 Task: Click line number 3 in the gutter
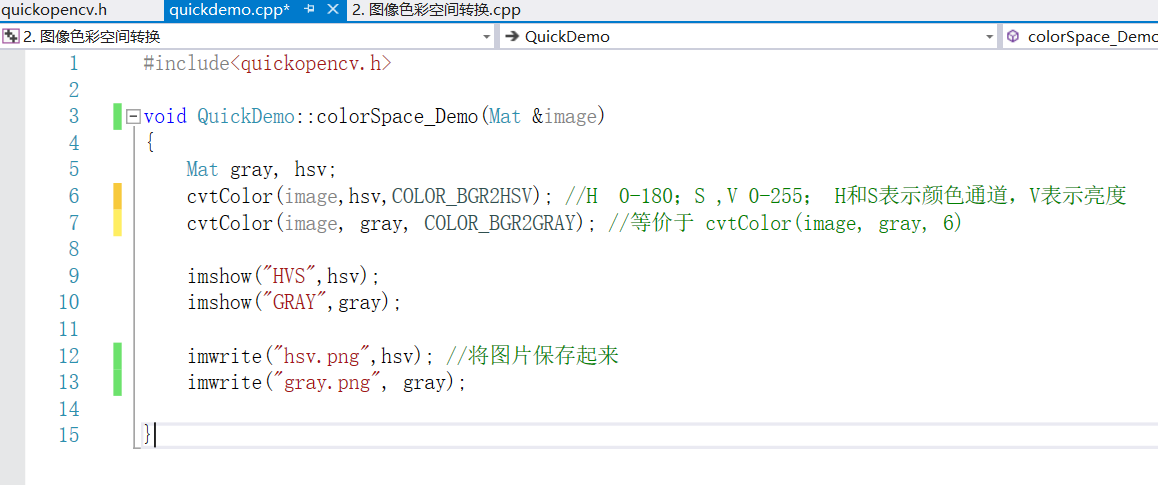[72, 117]
